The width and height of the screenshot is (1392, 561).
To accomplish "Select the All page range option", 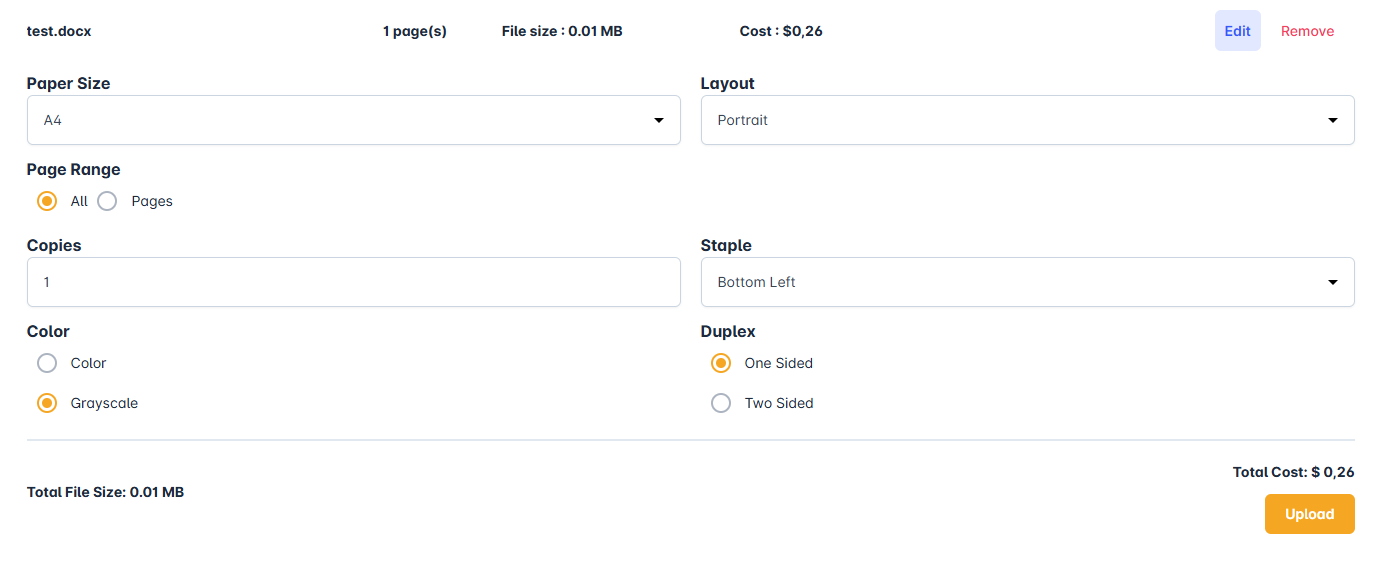I will [47, 201].
